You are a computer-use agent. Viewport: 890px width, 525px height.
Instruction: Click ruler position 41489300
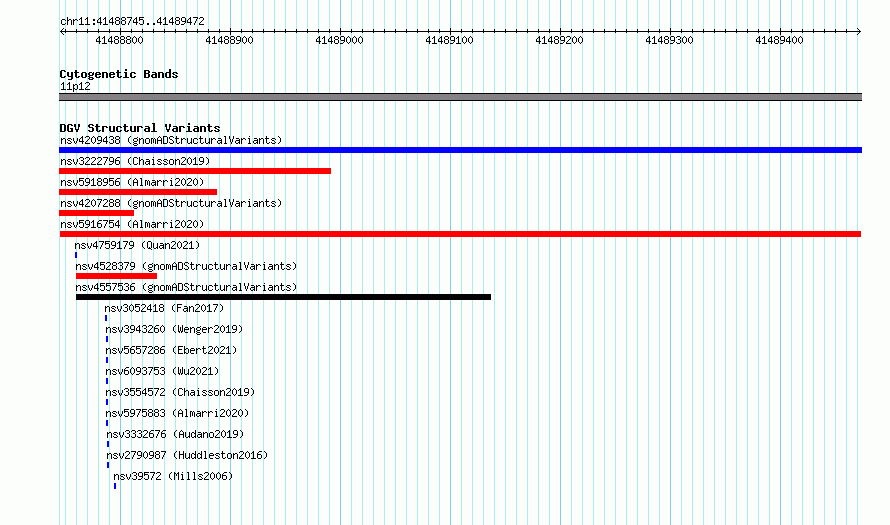pos(669,40)
